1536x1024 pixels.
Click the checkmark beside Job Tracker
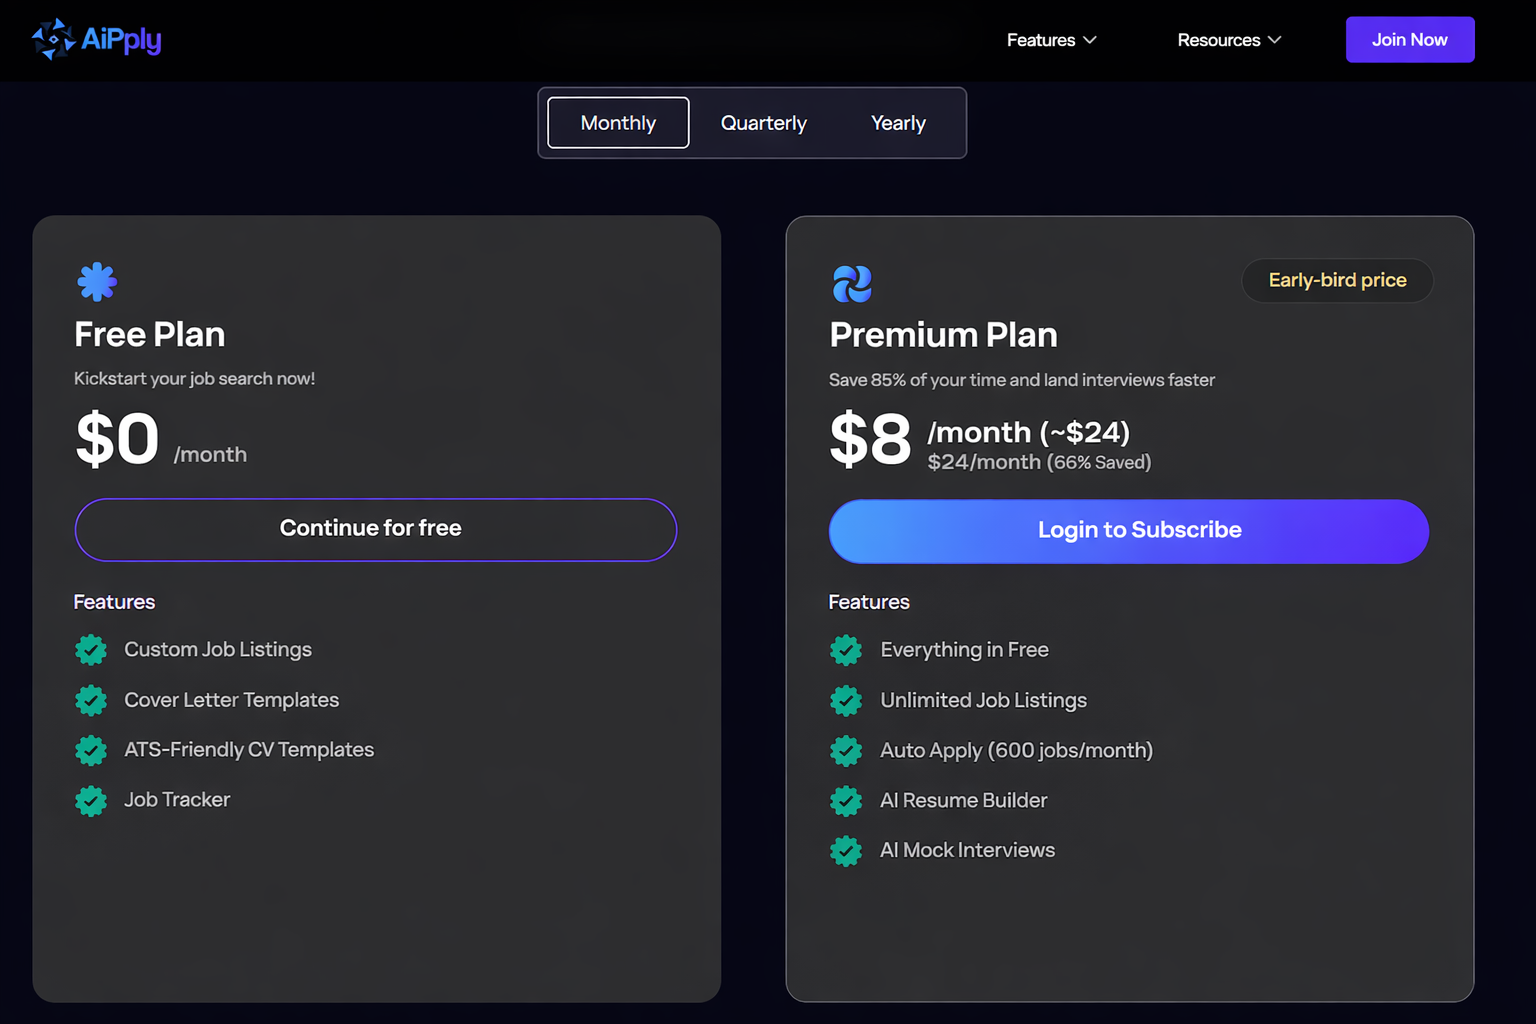[91, 800]
